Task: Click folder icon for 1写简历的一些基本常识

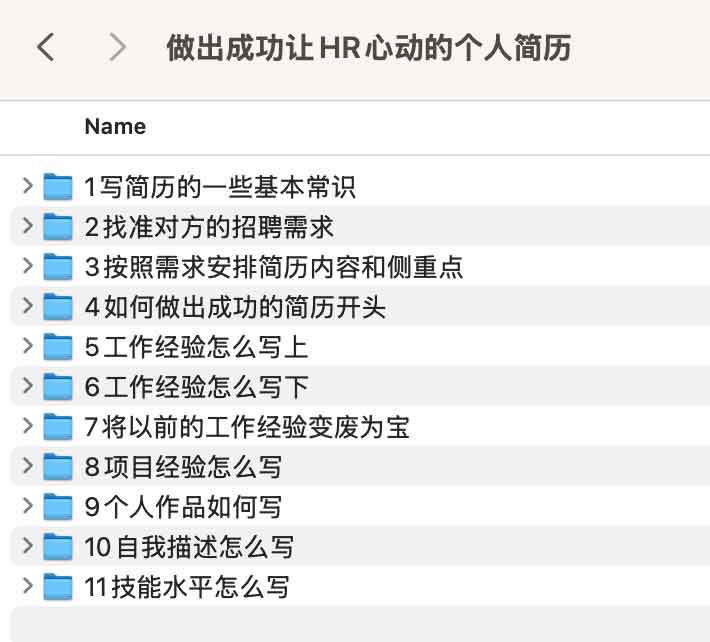Action: click(59, 186)
